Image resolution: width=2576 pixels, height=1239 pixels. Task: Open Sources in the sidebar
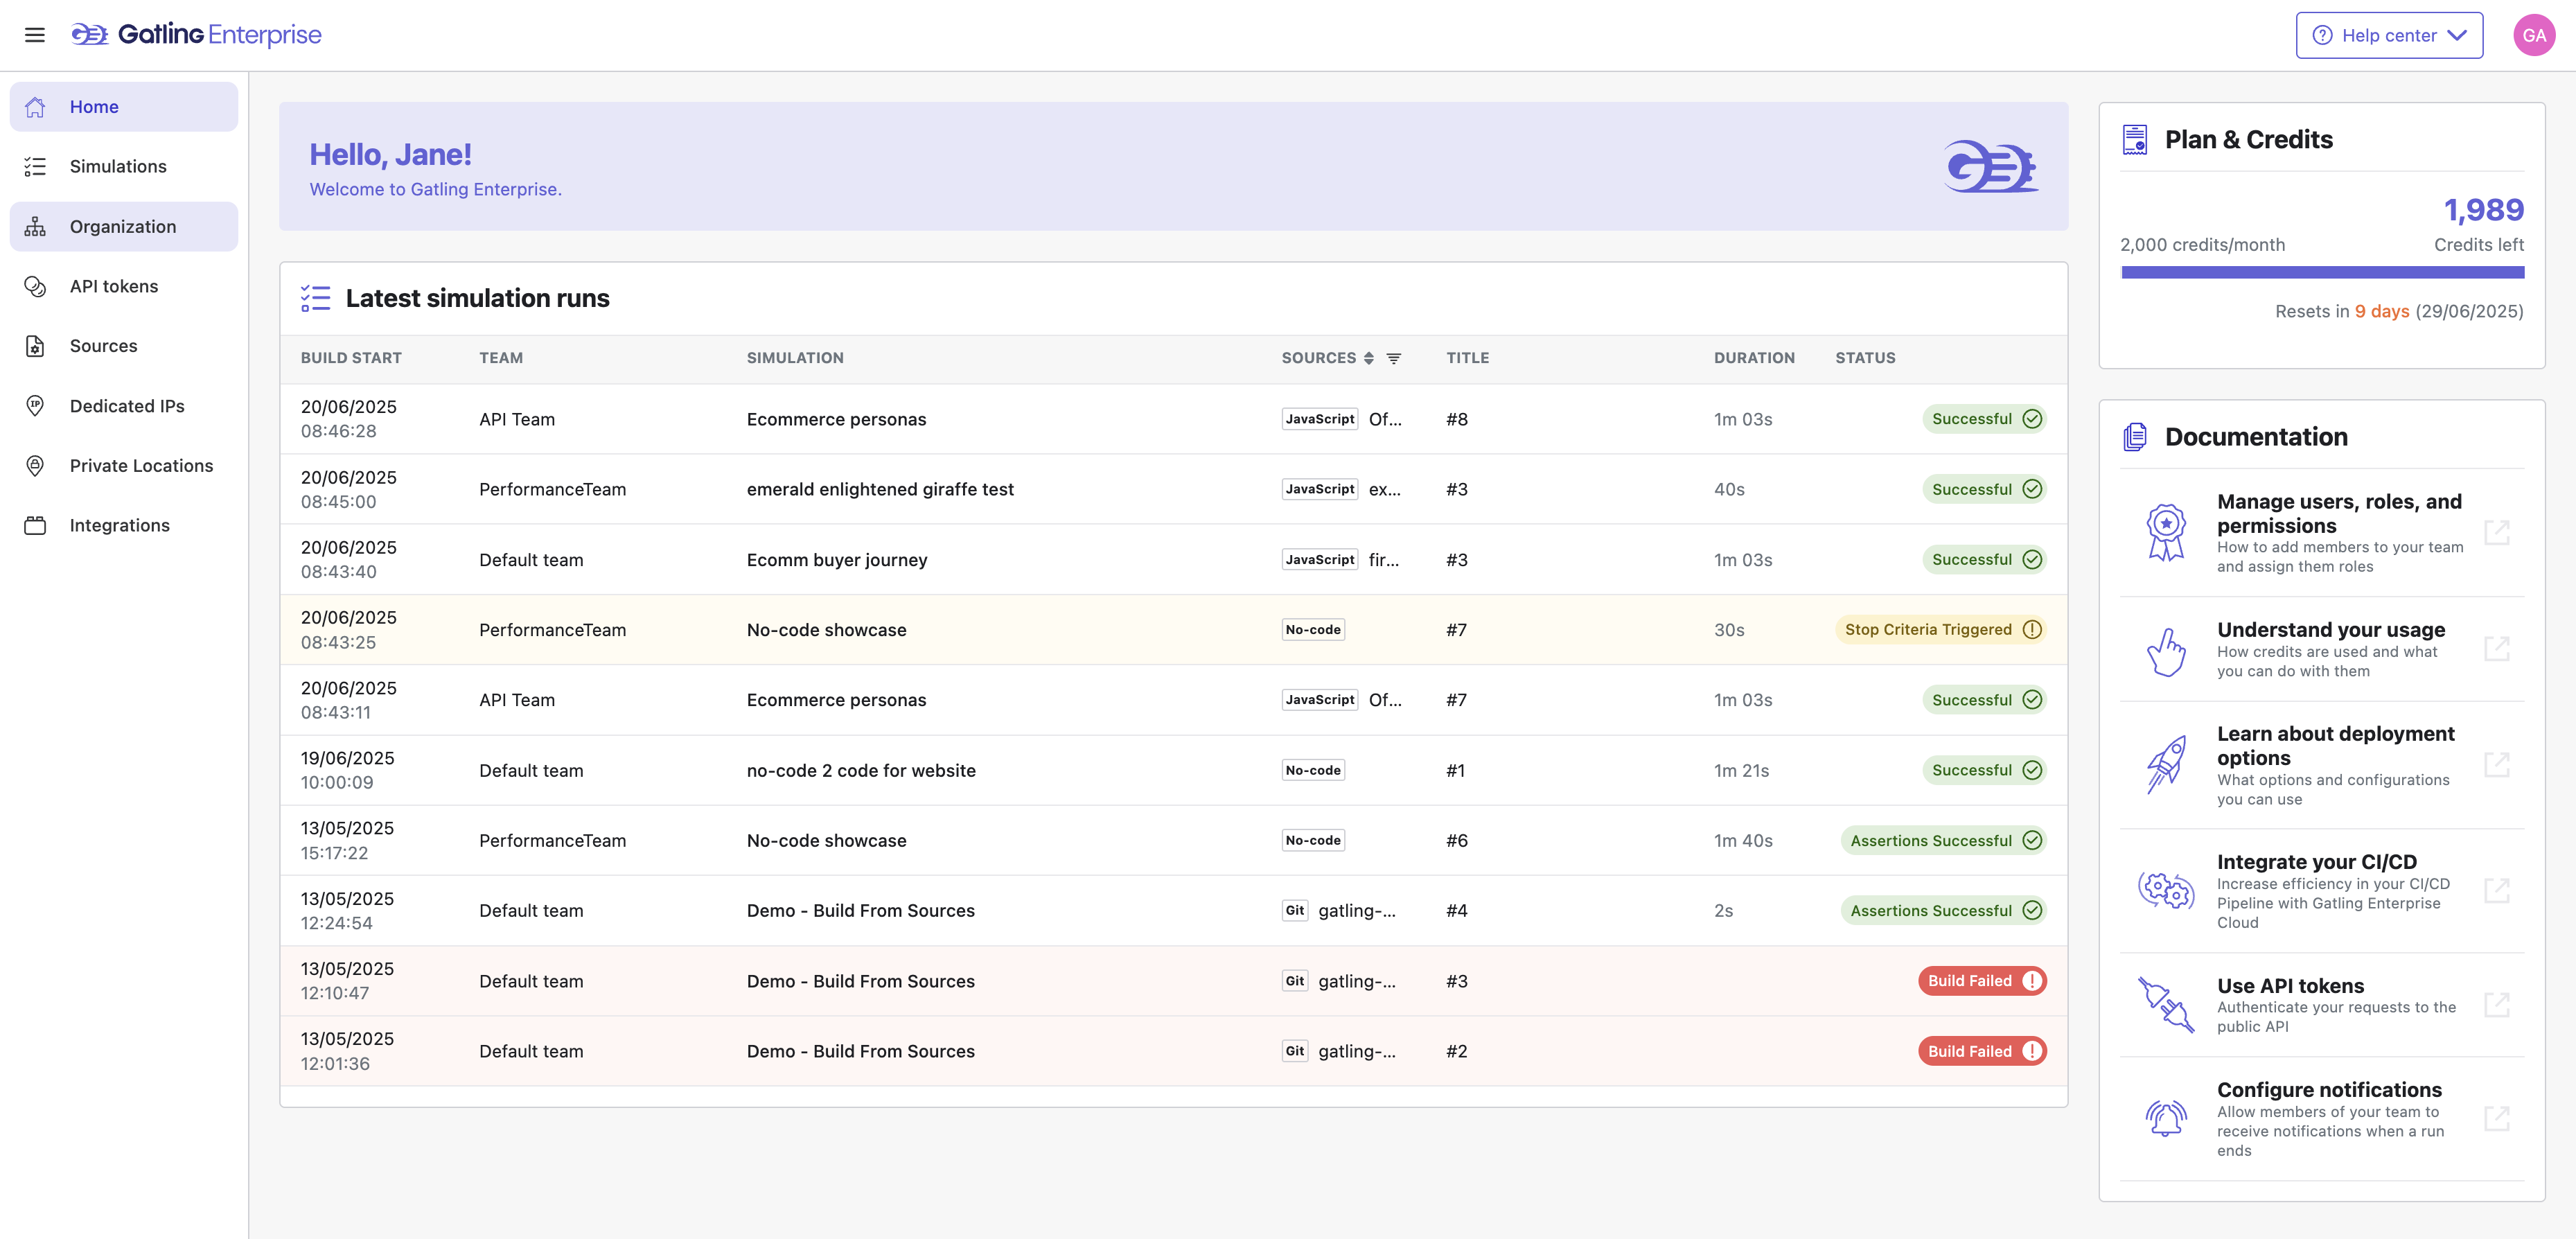[124, 346]
